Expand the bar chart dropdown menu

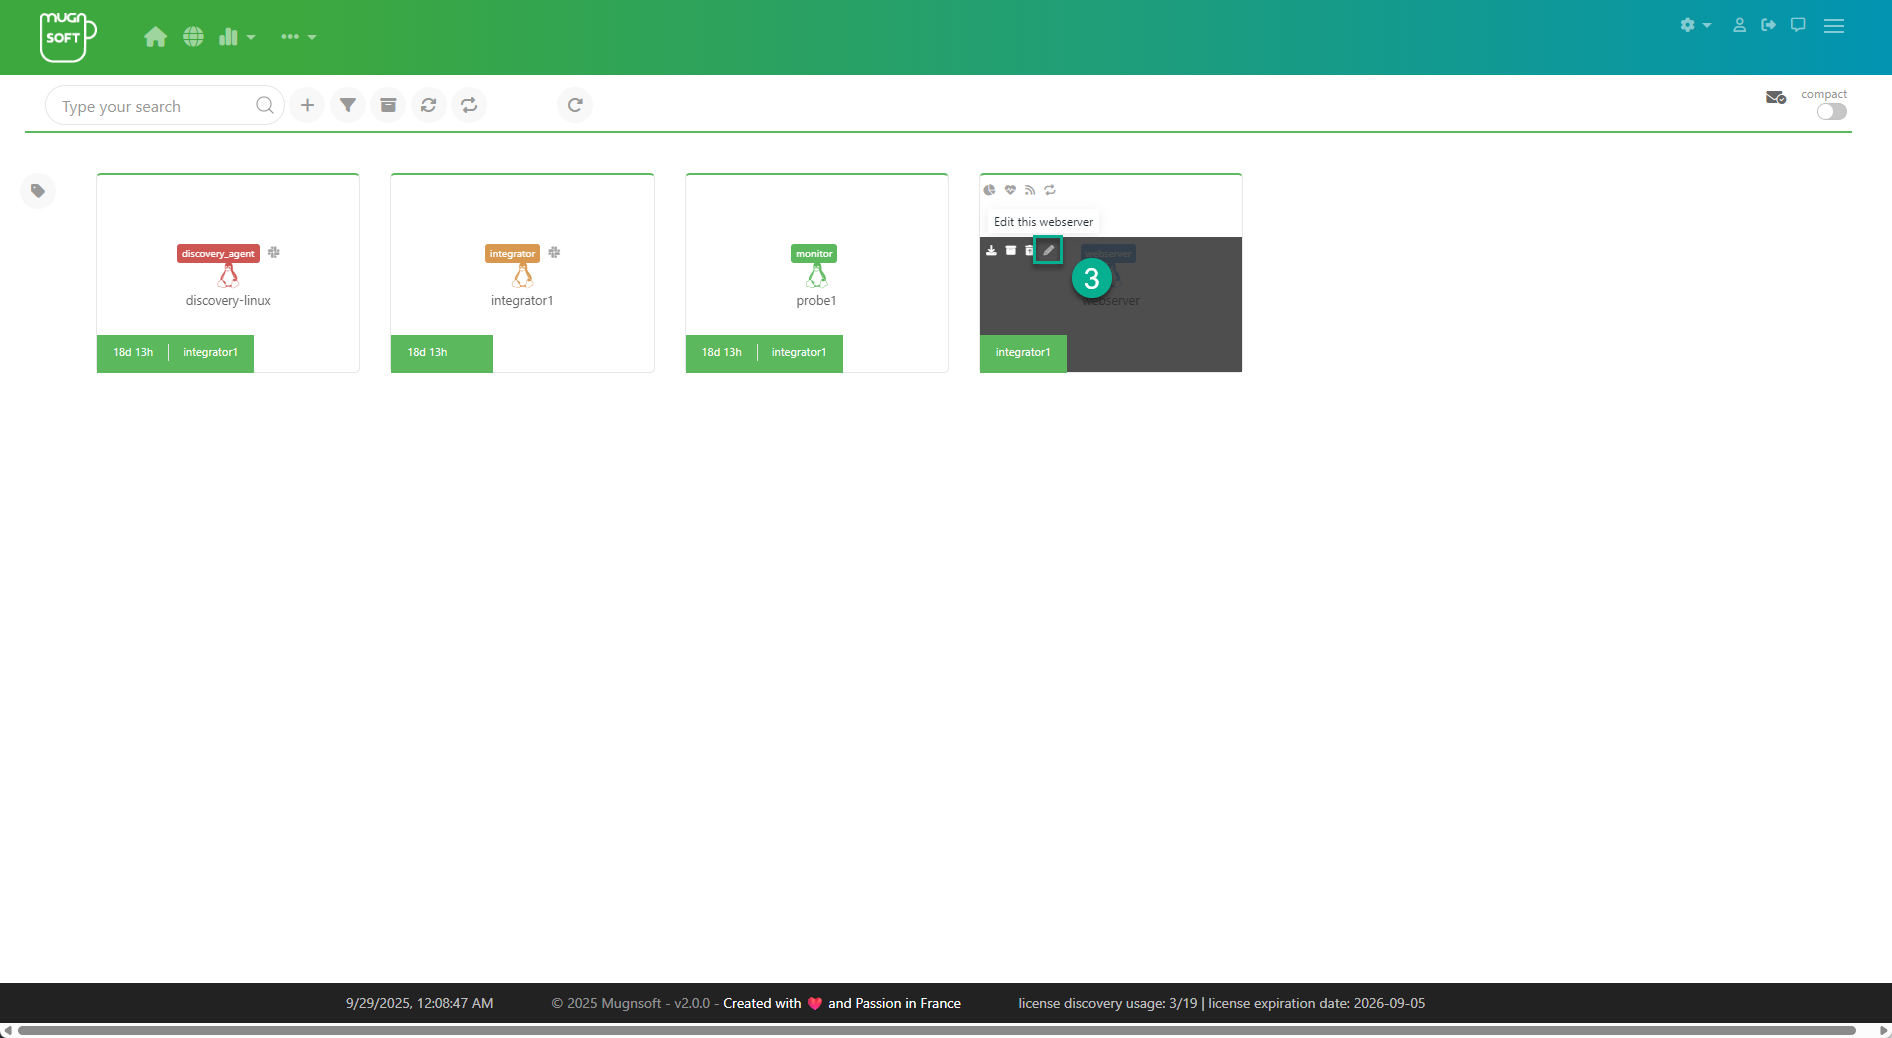pos(237,37)
